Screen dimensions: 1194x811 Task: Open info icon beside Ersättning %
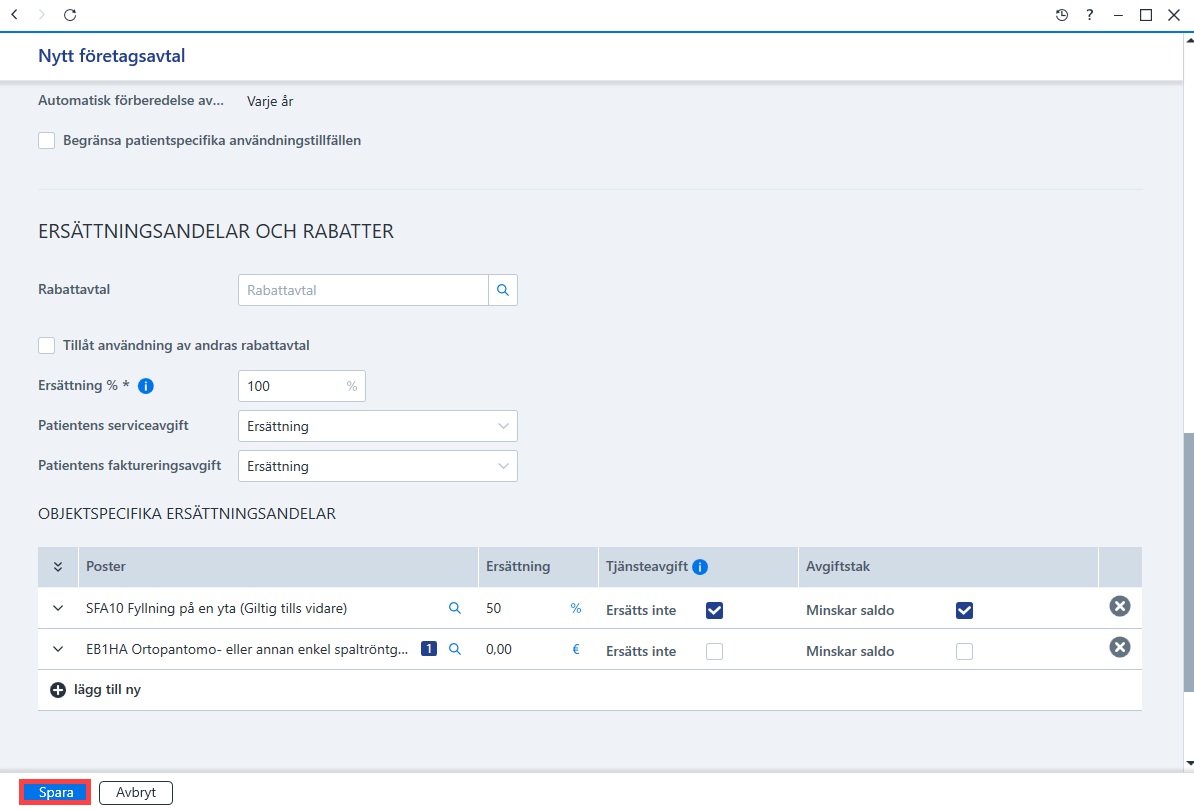click(145, 386)
